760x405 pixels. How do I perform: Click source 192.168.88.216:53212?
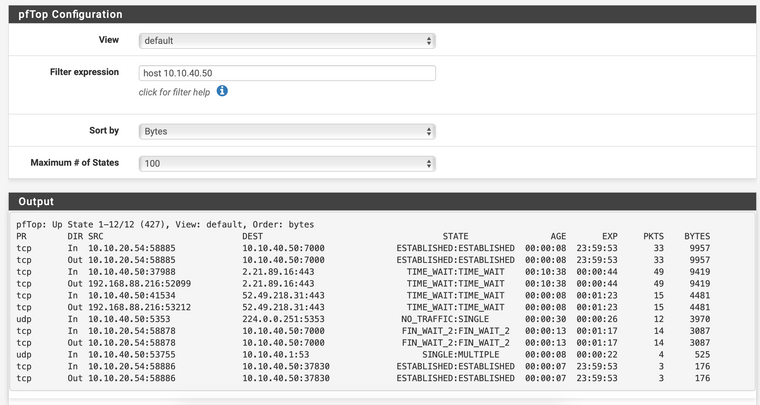point(140,307)
